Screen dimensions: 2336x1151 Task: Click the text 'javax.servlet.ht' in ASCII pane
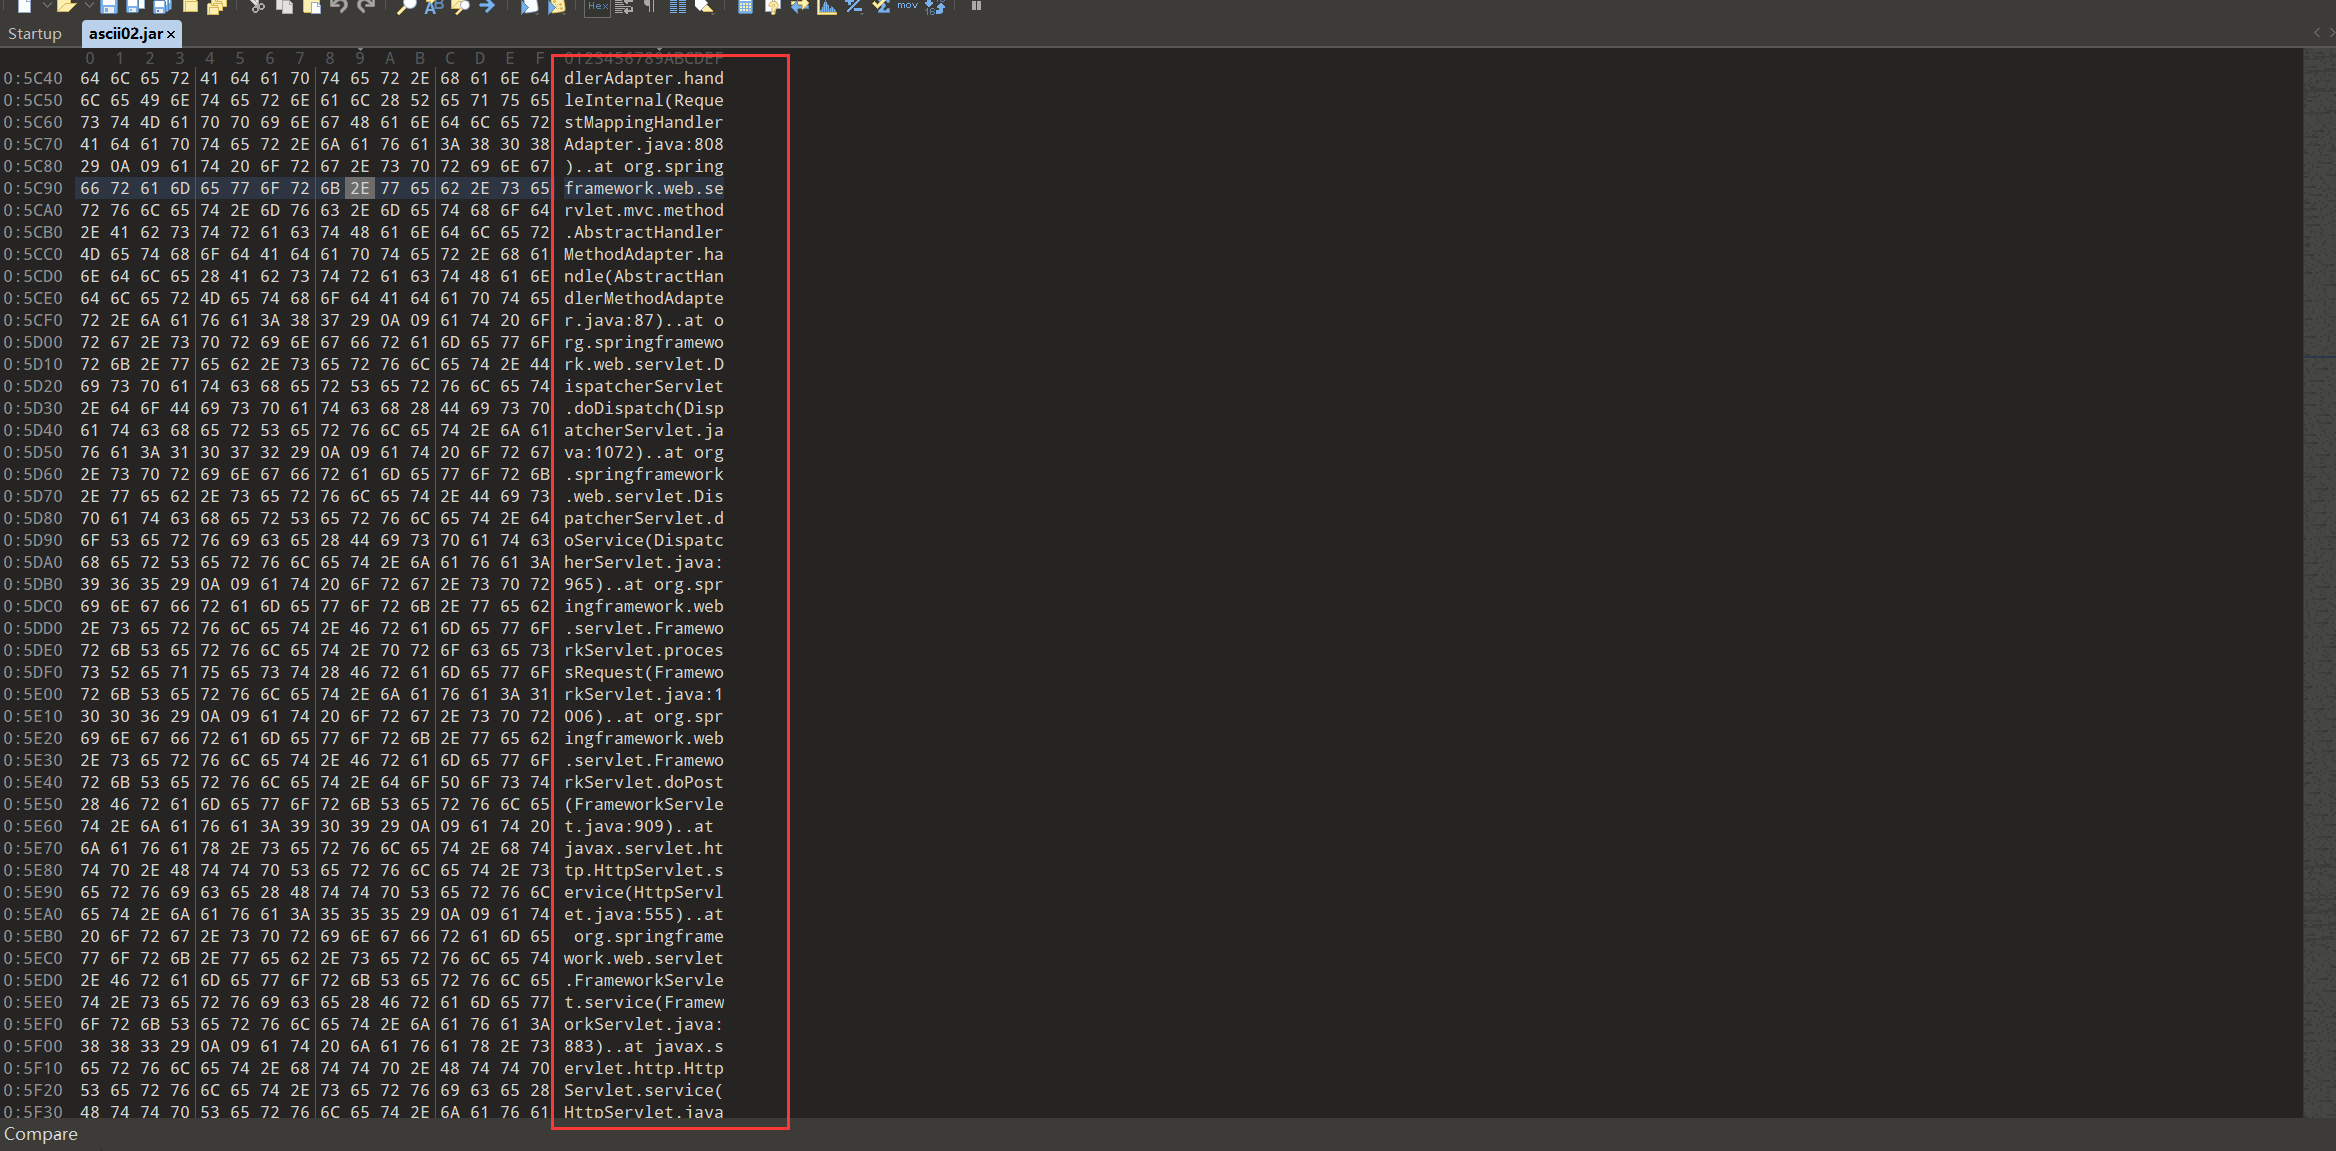pos(643,848)
